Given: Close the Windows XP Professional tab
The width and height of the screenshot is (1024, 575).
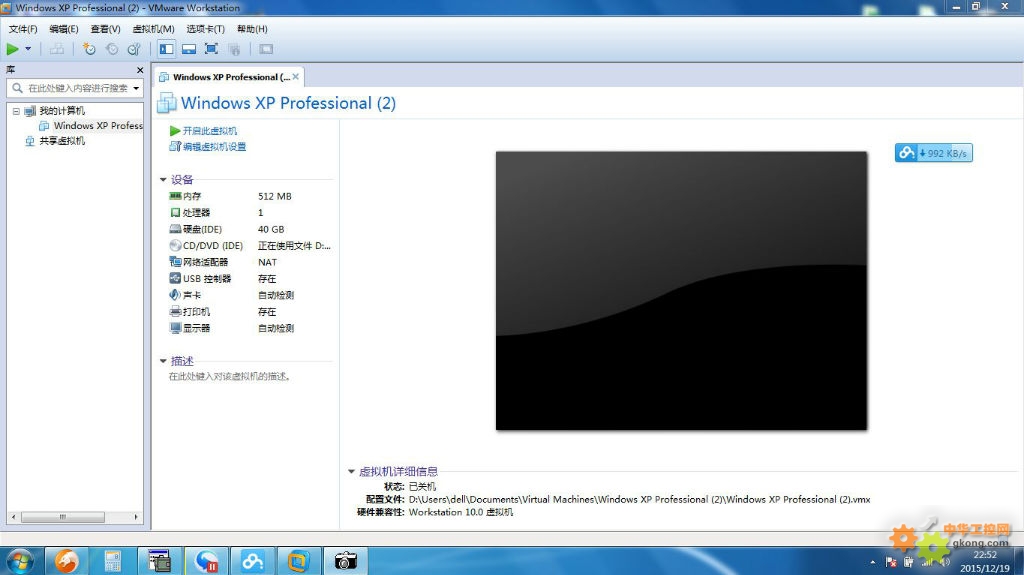Looking at the screenshot, I should coord(296,76).
